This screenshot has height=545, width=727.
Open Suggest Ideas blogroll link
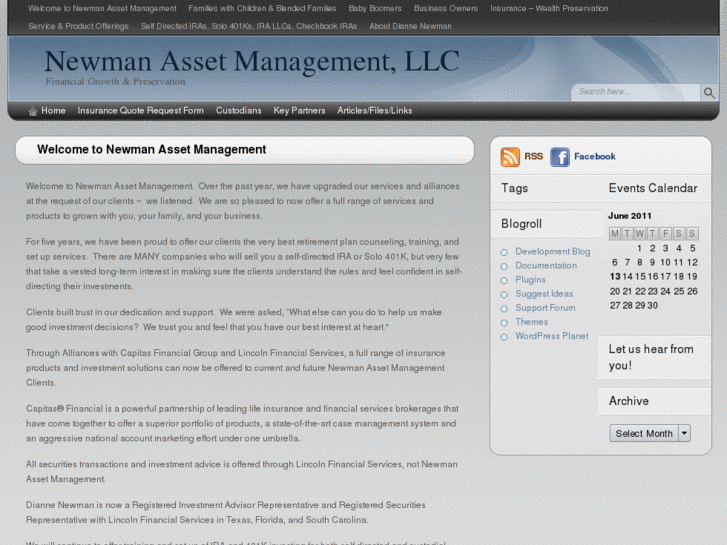click(x=544, y=294)
